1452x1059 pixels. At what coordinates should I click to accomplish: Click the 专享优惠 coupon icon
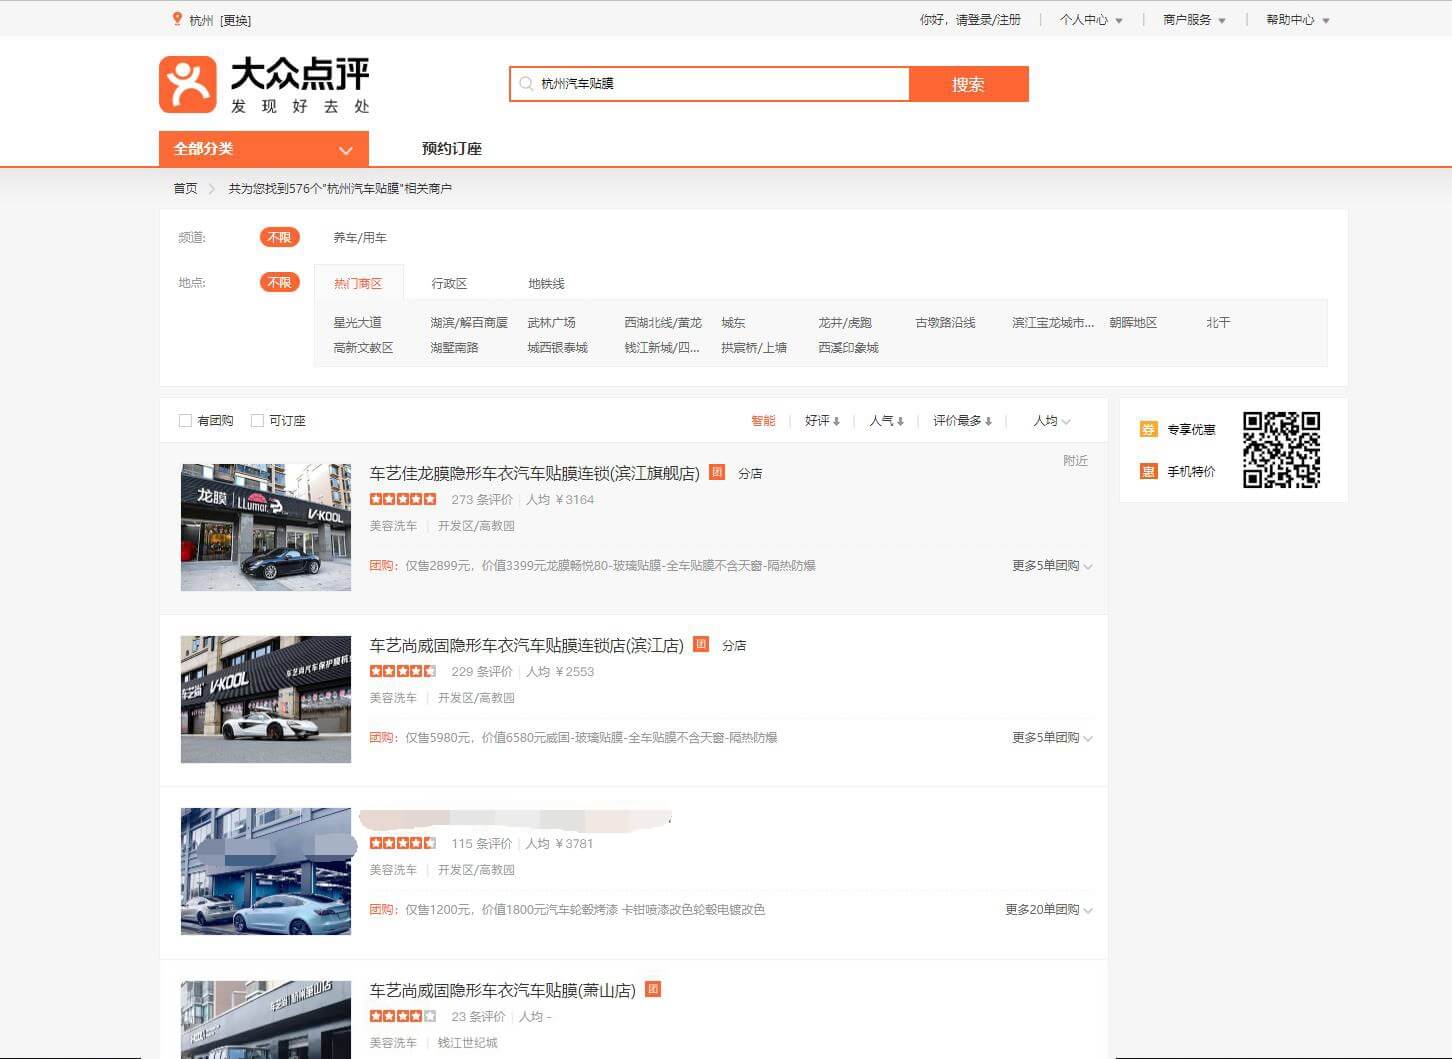[1148, 429]
